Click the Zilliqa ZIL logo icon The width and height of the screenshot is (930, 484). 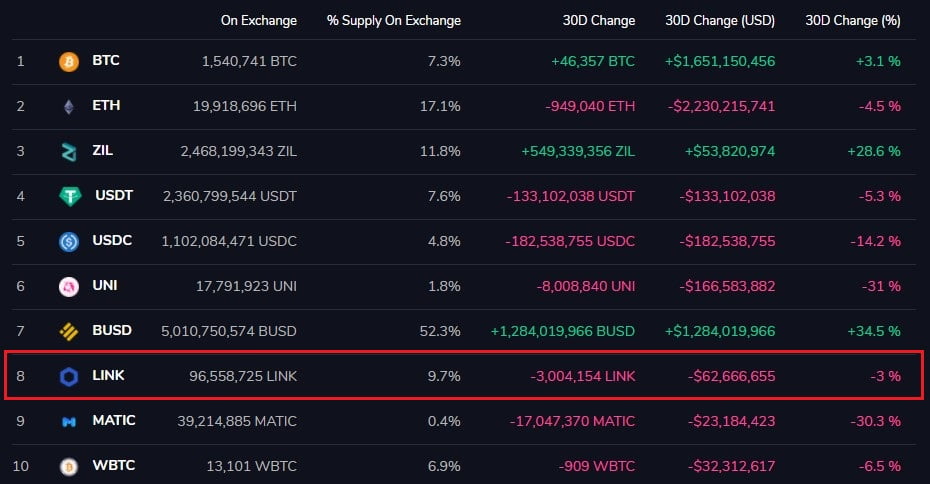click(68, 151)
